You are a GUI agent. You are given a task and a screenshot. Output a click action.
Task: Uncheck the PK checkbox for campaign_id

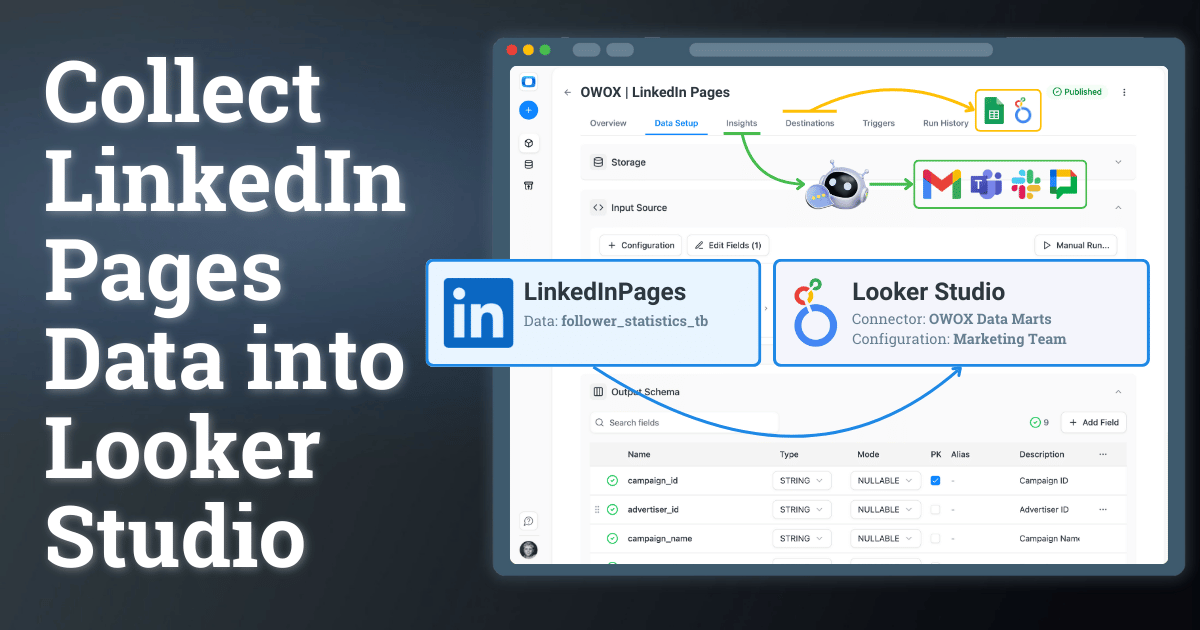click(935, 481)
